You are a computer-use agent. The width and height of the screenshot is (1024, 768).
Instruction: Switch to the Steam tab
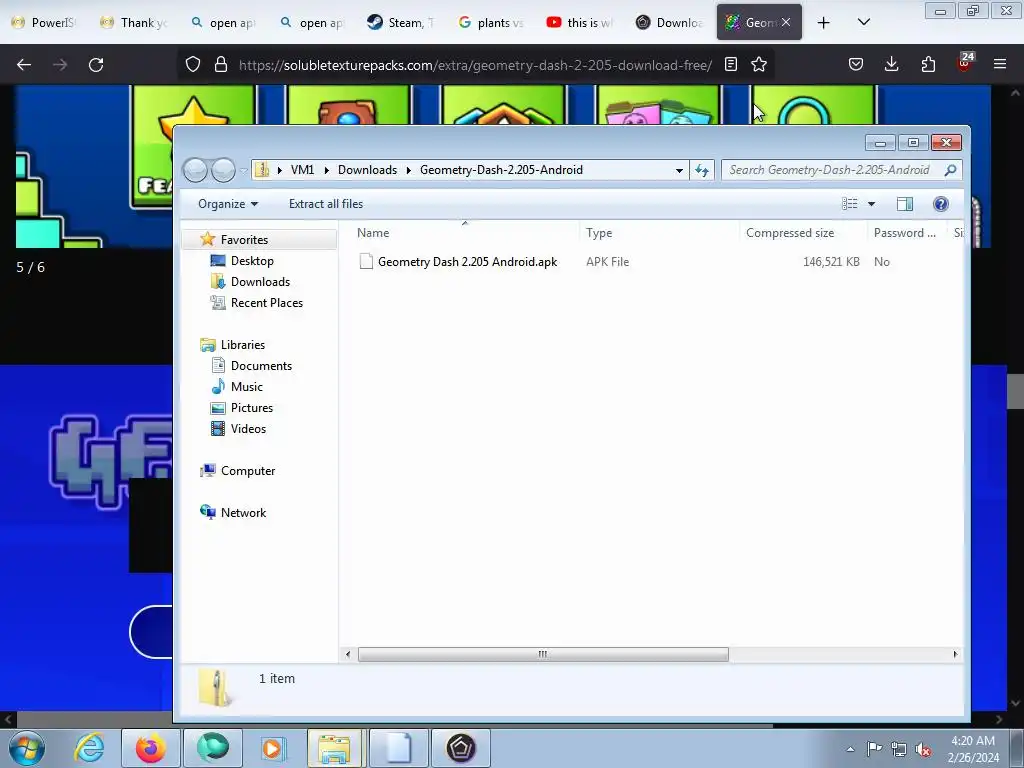pos(401,22)
